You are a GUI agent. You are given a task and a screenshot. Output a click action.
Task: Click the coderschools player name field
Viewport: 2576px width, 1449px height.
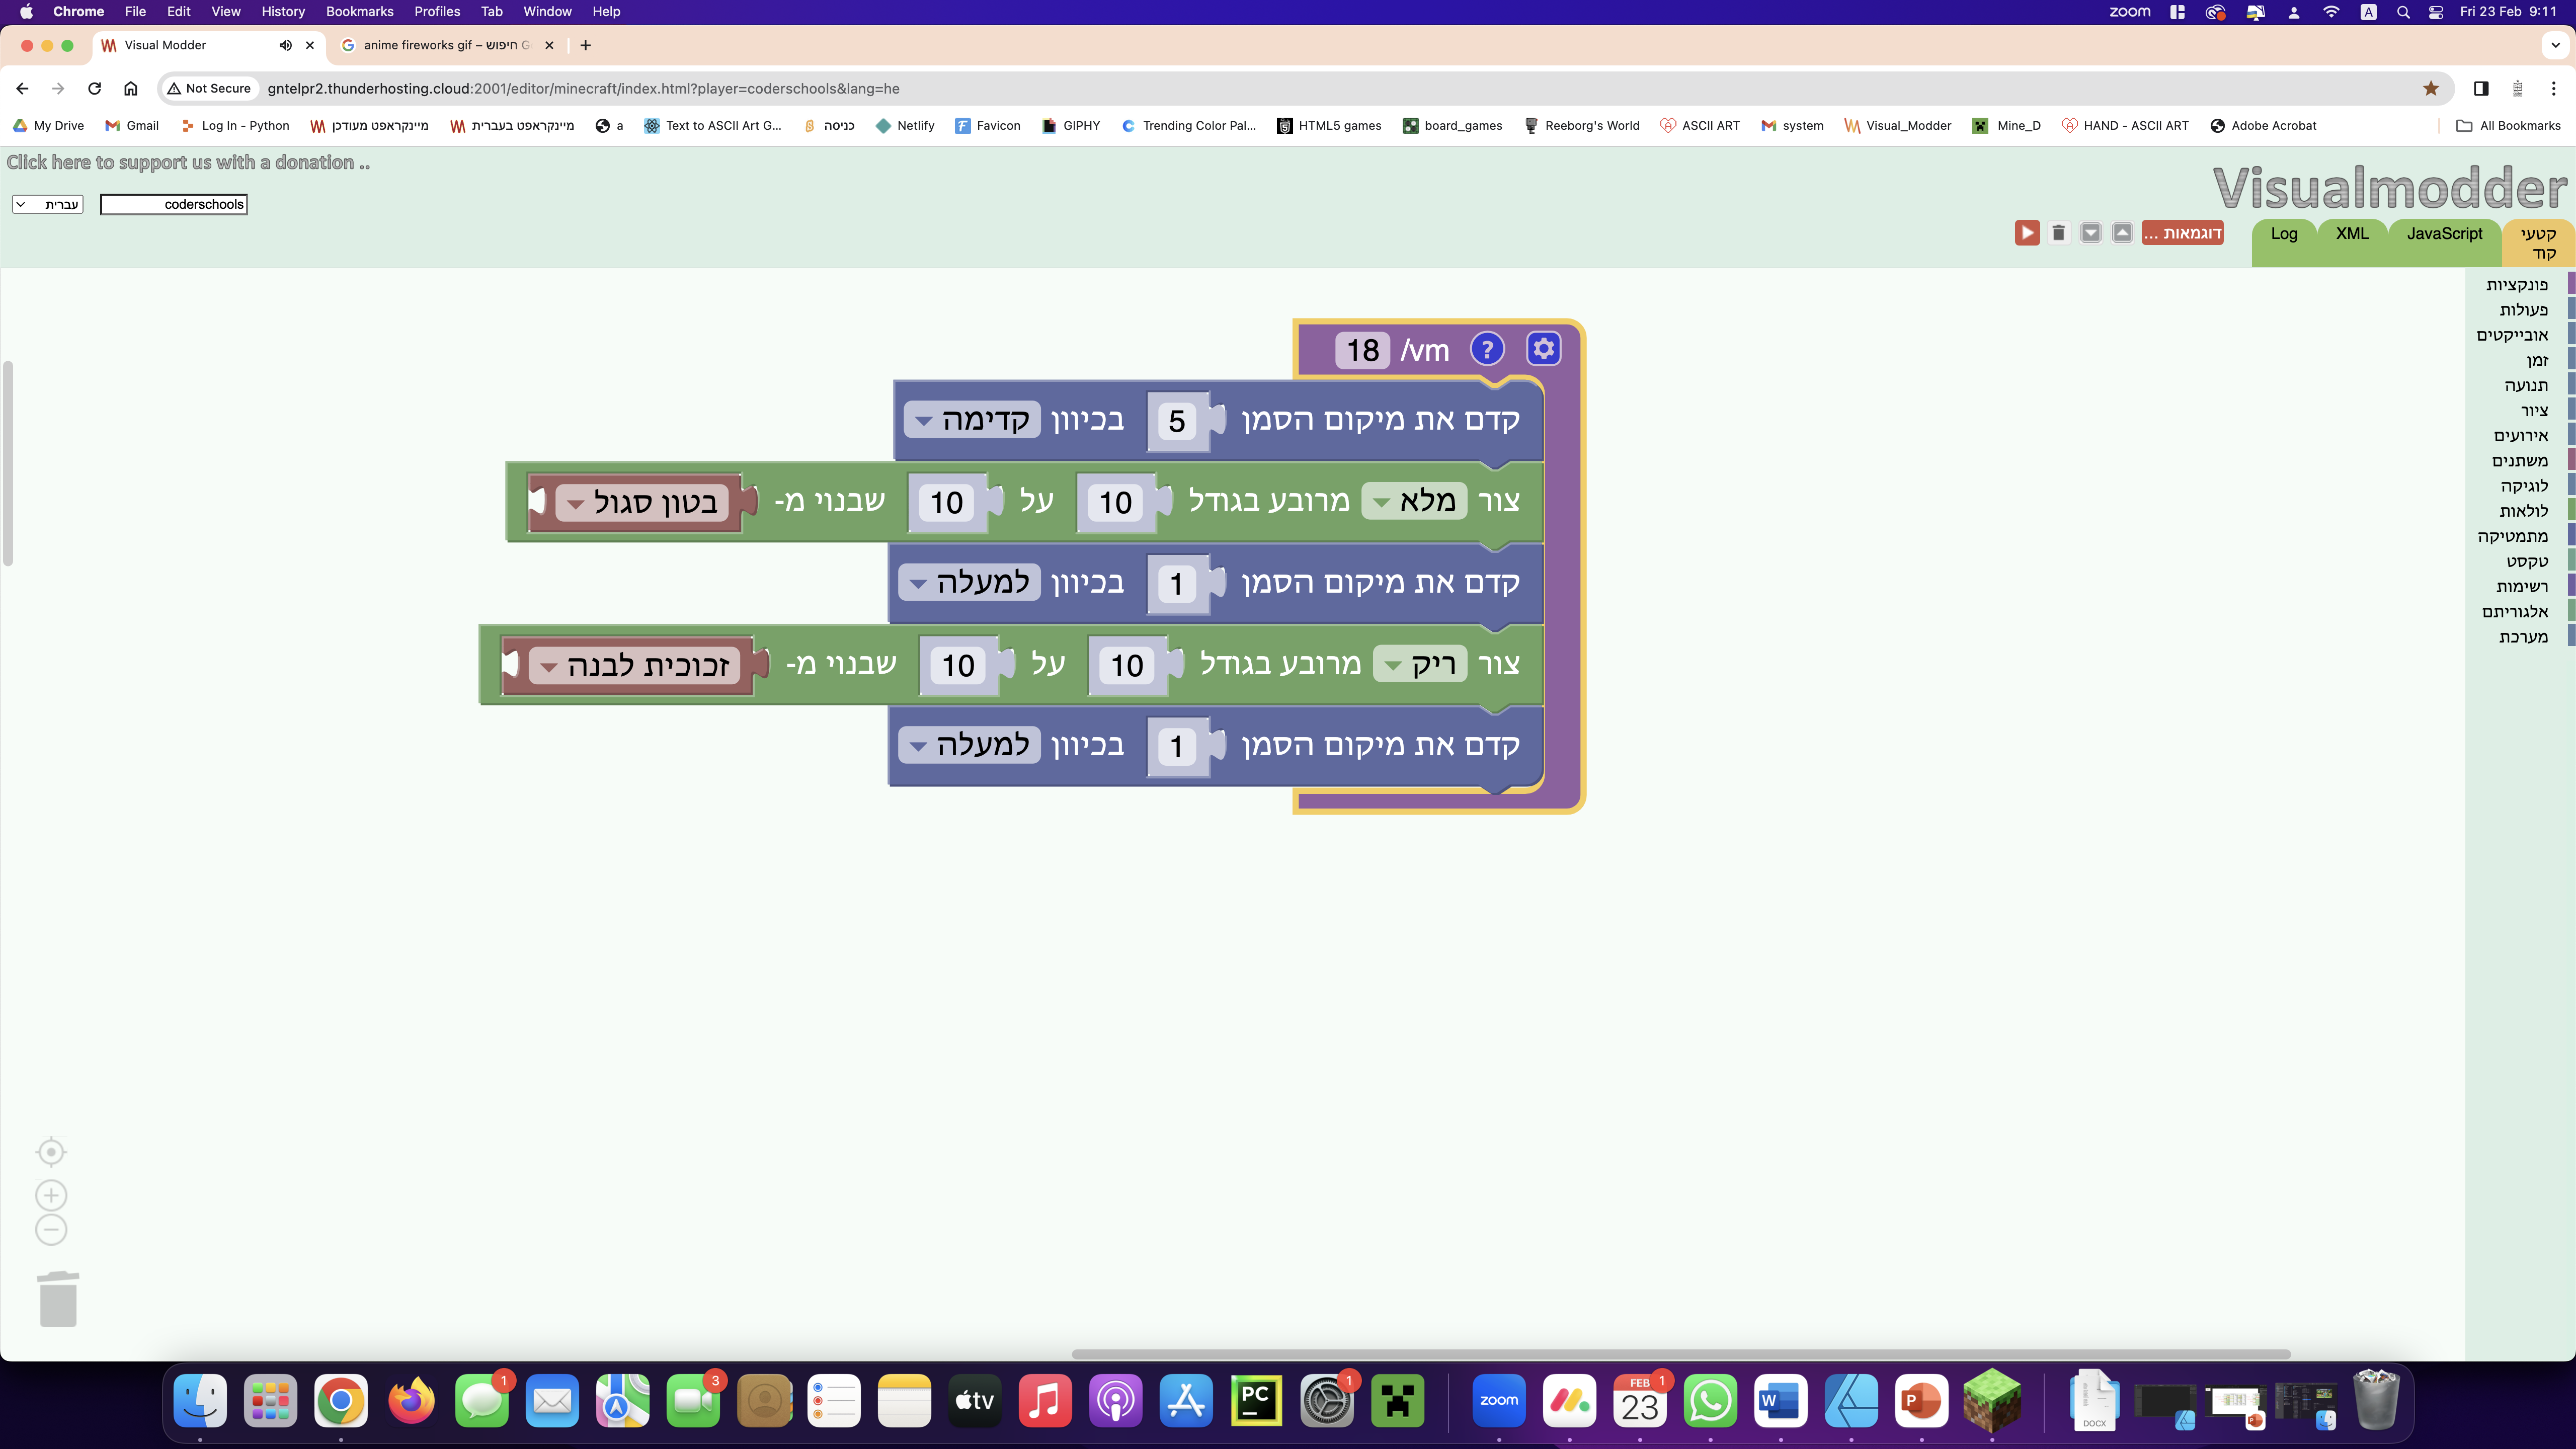click(174, 204)
